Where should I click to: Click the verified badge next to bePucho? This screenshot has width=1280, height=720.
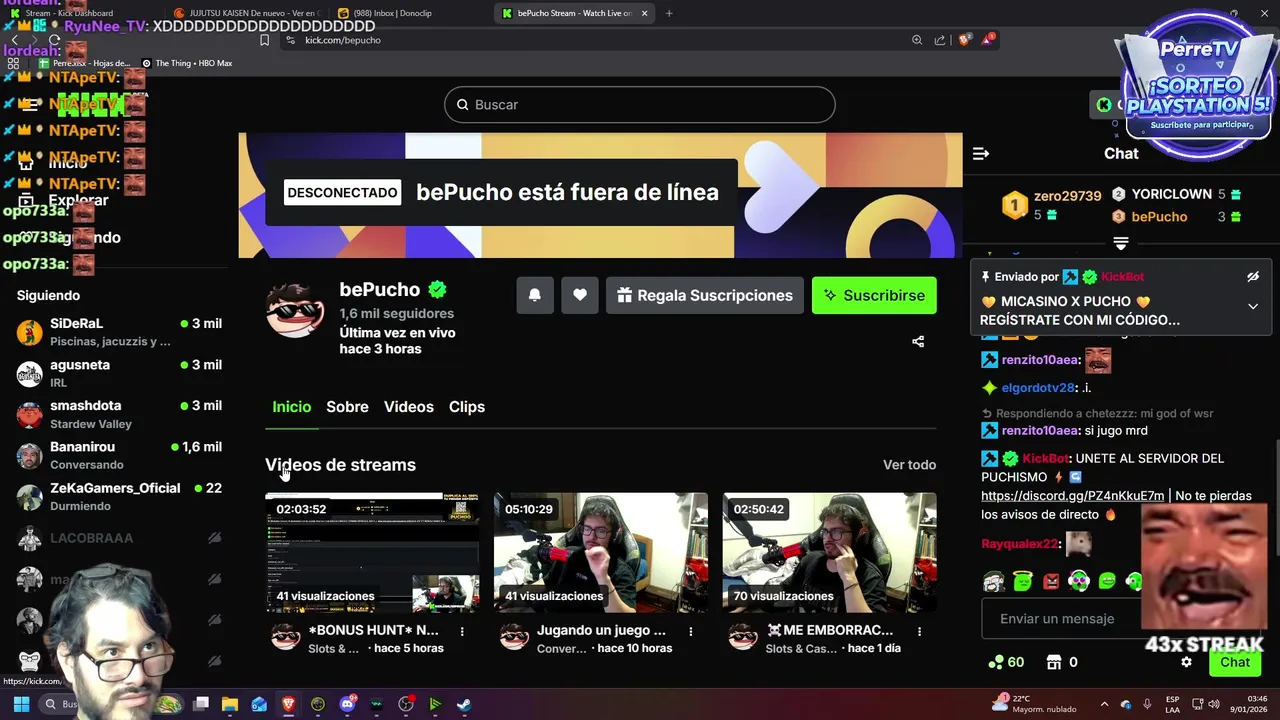(x=437, y=290)
